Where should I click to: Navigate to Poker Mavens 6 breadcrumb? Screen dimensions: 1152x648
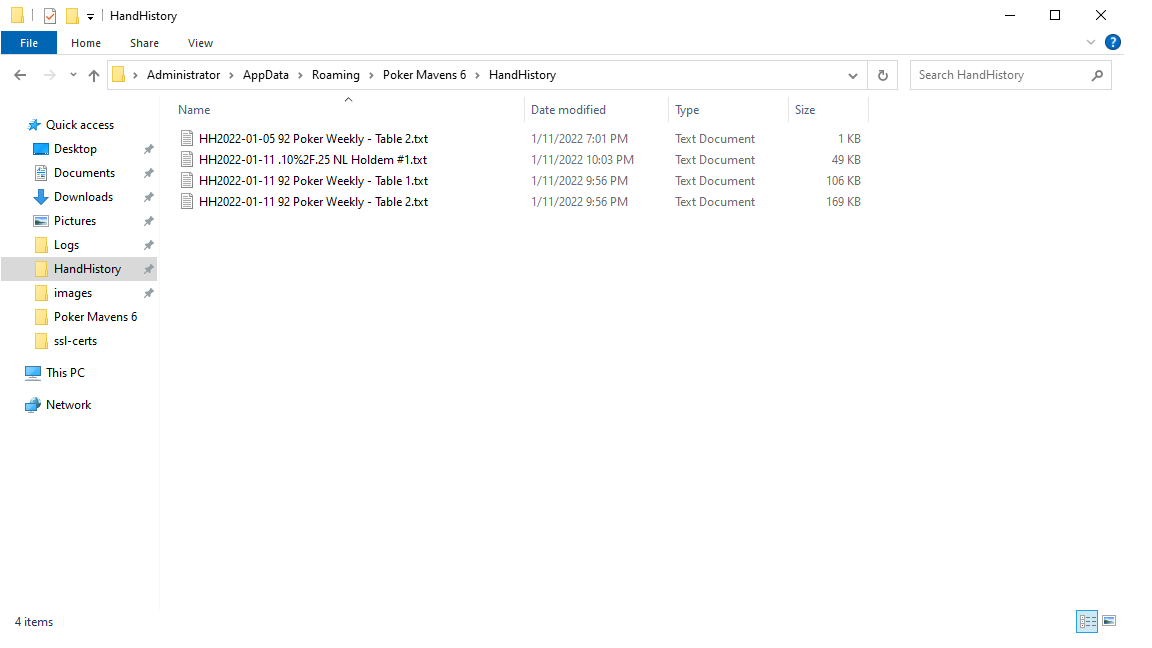[424, 75]
